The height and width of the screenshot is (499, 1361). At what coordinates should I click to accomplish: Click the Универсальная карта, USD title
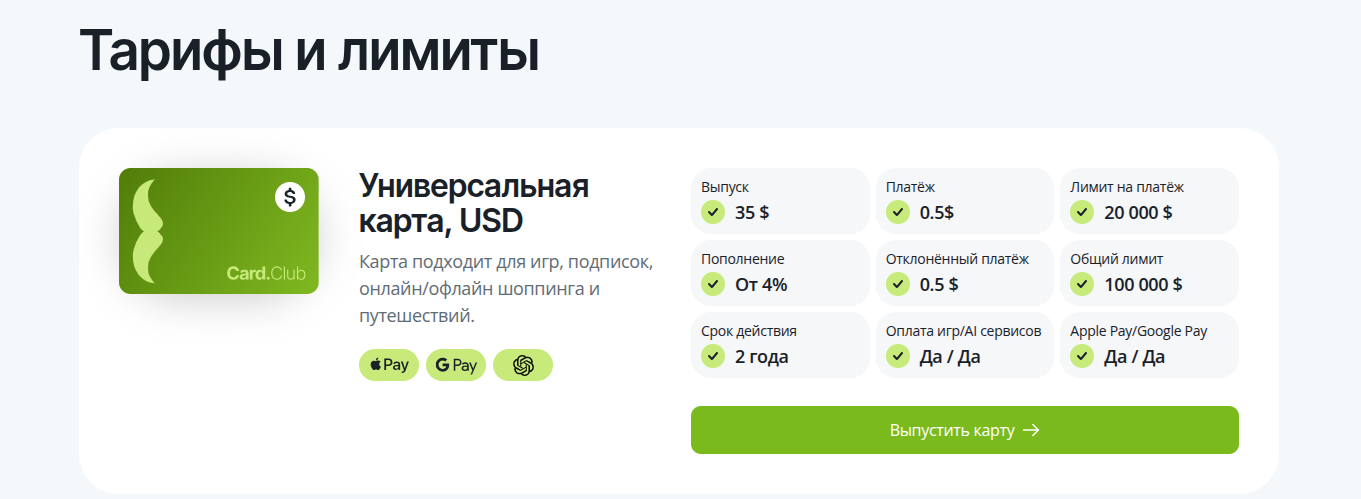(473, 203)
